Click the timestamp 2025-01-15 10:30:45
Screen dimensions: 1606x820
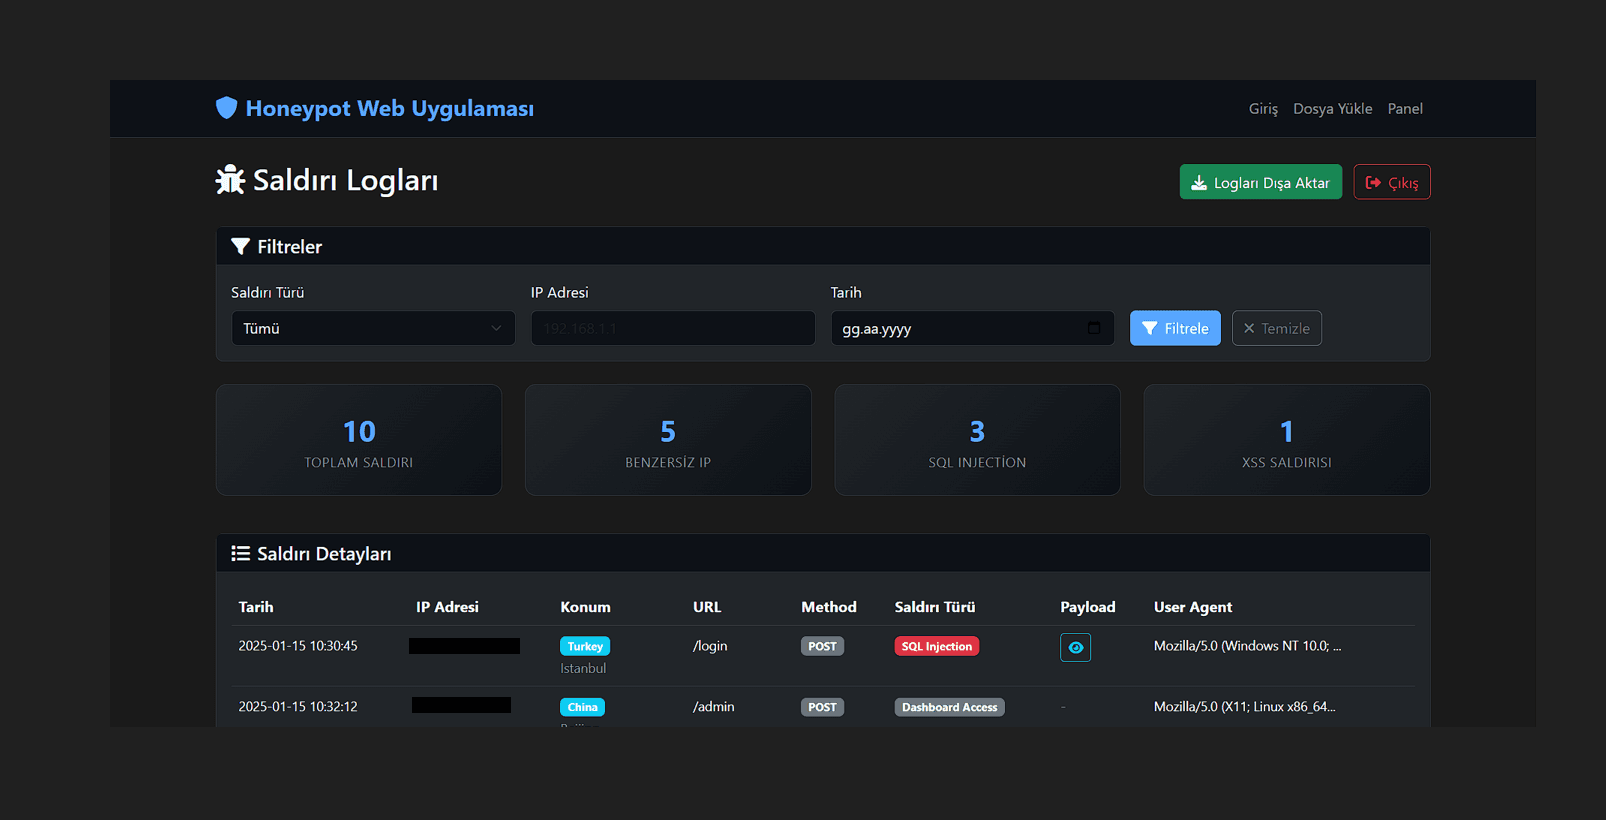tap(298, 646)
